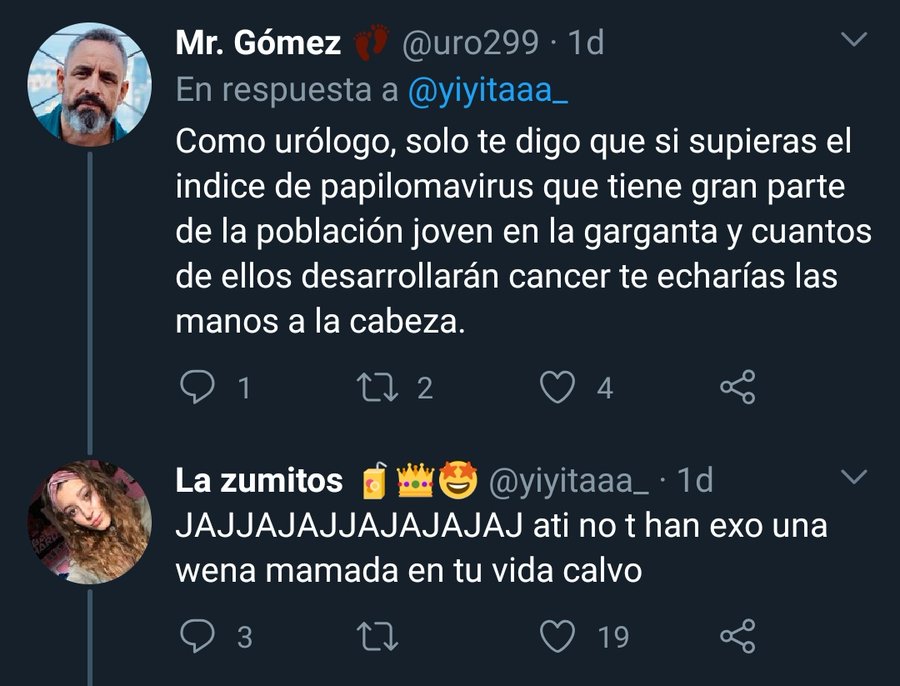Open the options chevron on Mr. Gómez's tweet
The width and height of the screenshot is (900, 686).
(853, 41)
